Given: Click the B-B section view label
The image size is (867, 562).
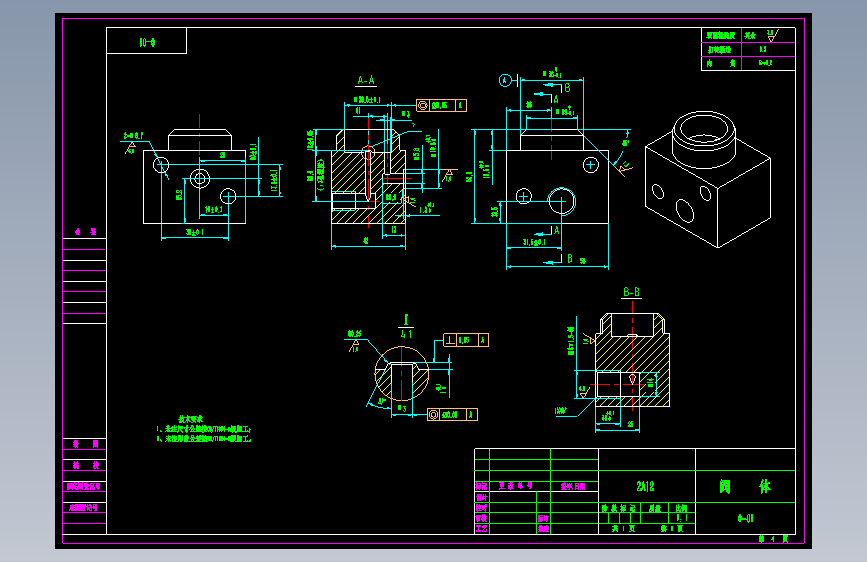Looking at the screenshot, I should 631,292.
